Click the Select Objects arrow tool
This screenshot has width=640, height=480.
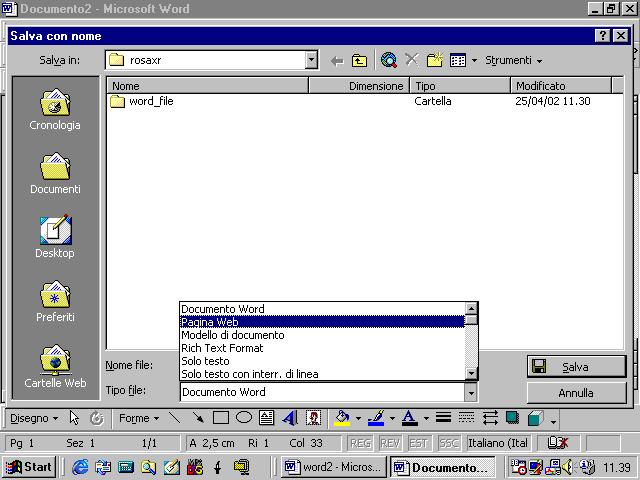point(74,418)
